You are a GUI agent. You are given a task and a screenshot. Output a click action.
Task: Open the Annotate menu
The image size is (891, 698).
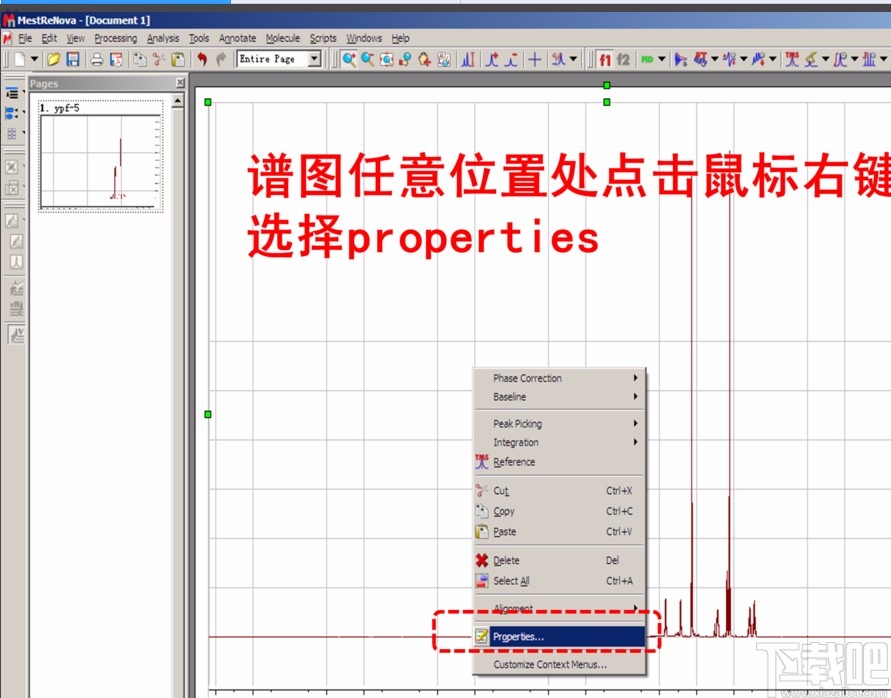(x=238, y=38)
